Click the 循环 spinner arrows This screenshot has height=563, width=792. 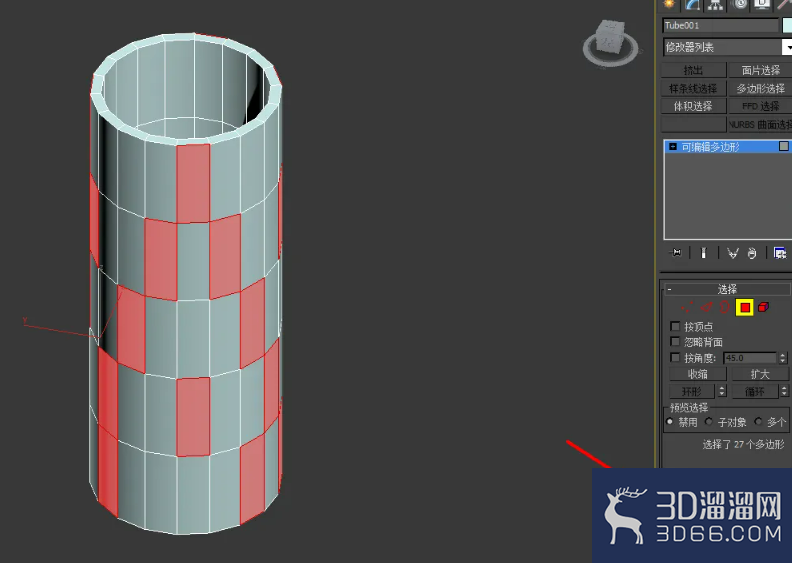pyautogui.click(x=784, y=391)
